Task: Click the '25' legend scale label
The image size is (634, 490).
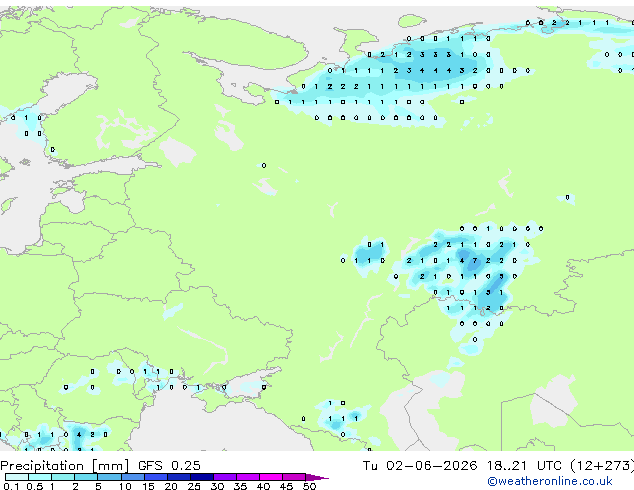Action: pyautogui.click(x=194, y=486)
